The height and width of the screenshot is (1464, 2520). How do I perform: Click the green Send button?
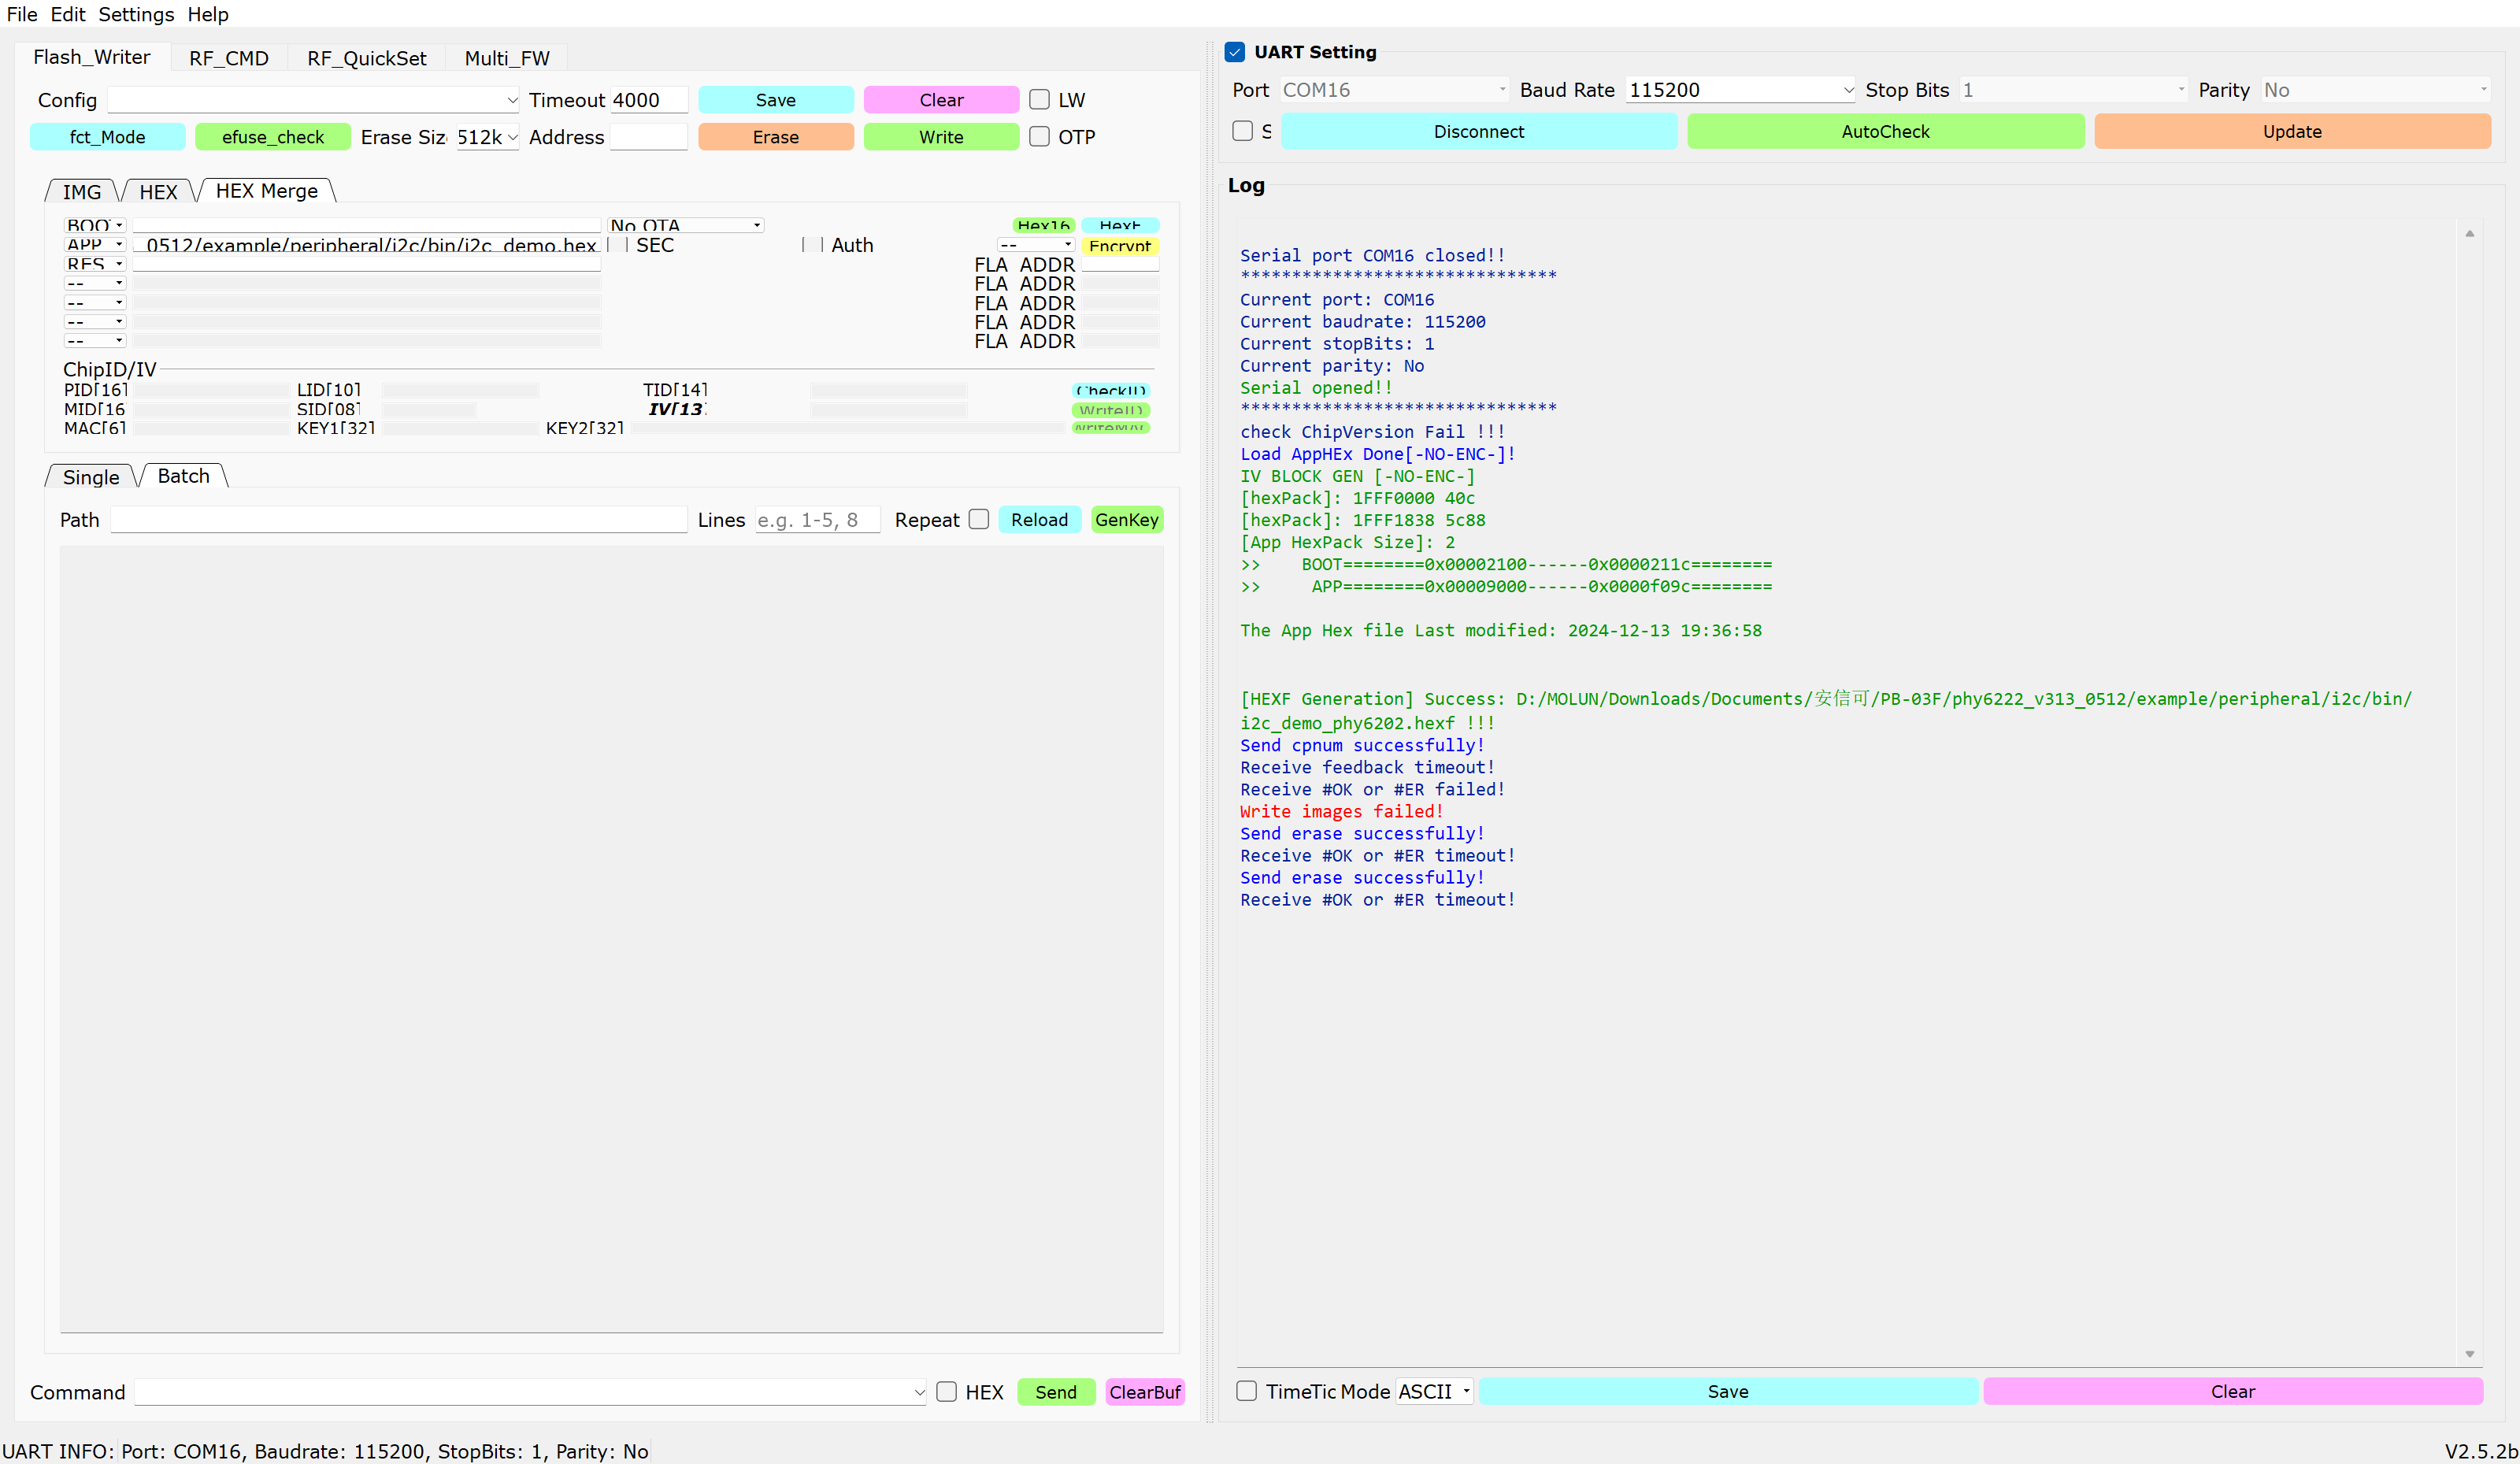point(1056,1392)
